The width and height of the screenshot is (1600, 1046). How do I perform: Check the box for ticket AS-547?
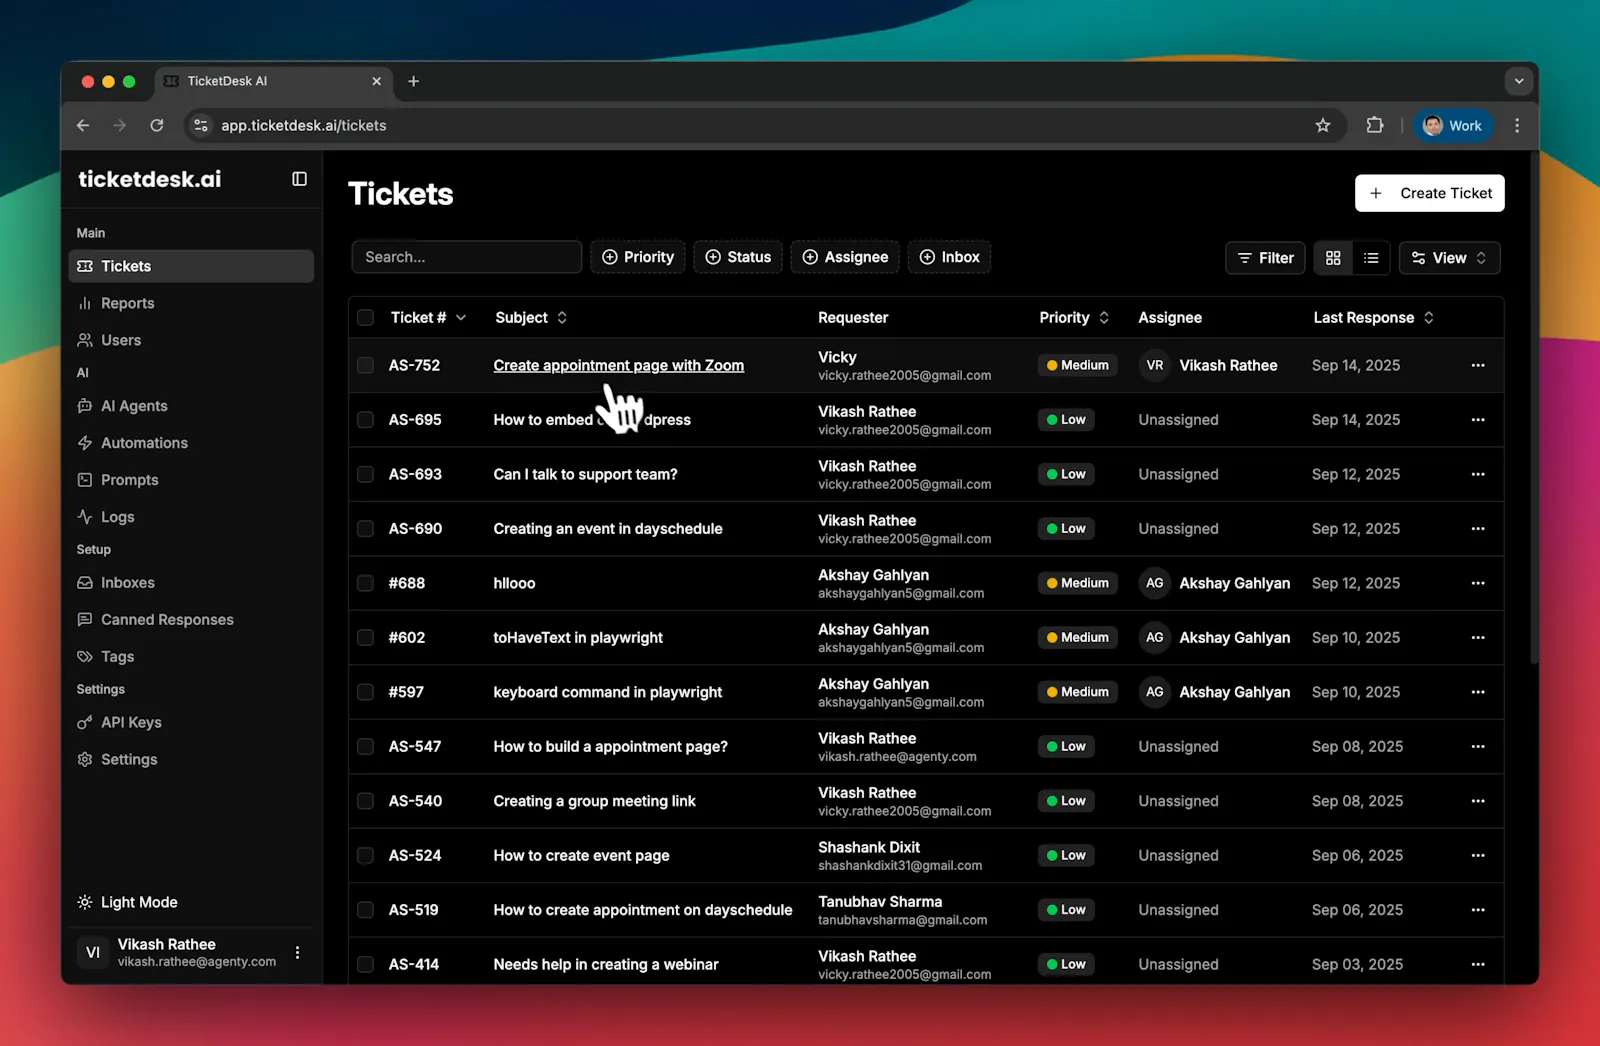tap(366, 747)
